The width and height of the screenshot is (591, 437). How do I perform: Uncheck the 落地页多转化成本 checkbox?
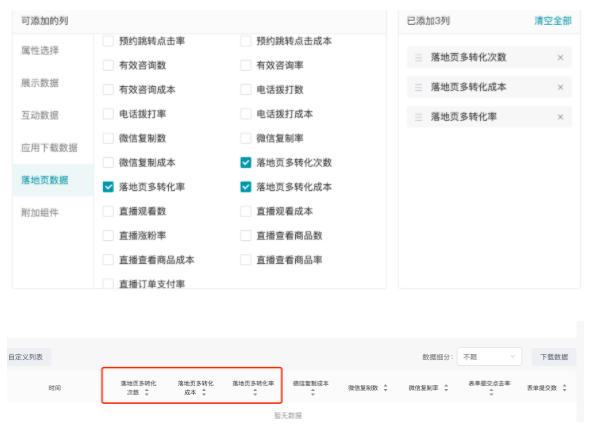[246, 187]
